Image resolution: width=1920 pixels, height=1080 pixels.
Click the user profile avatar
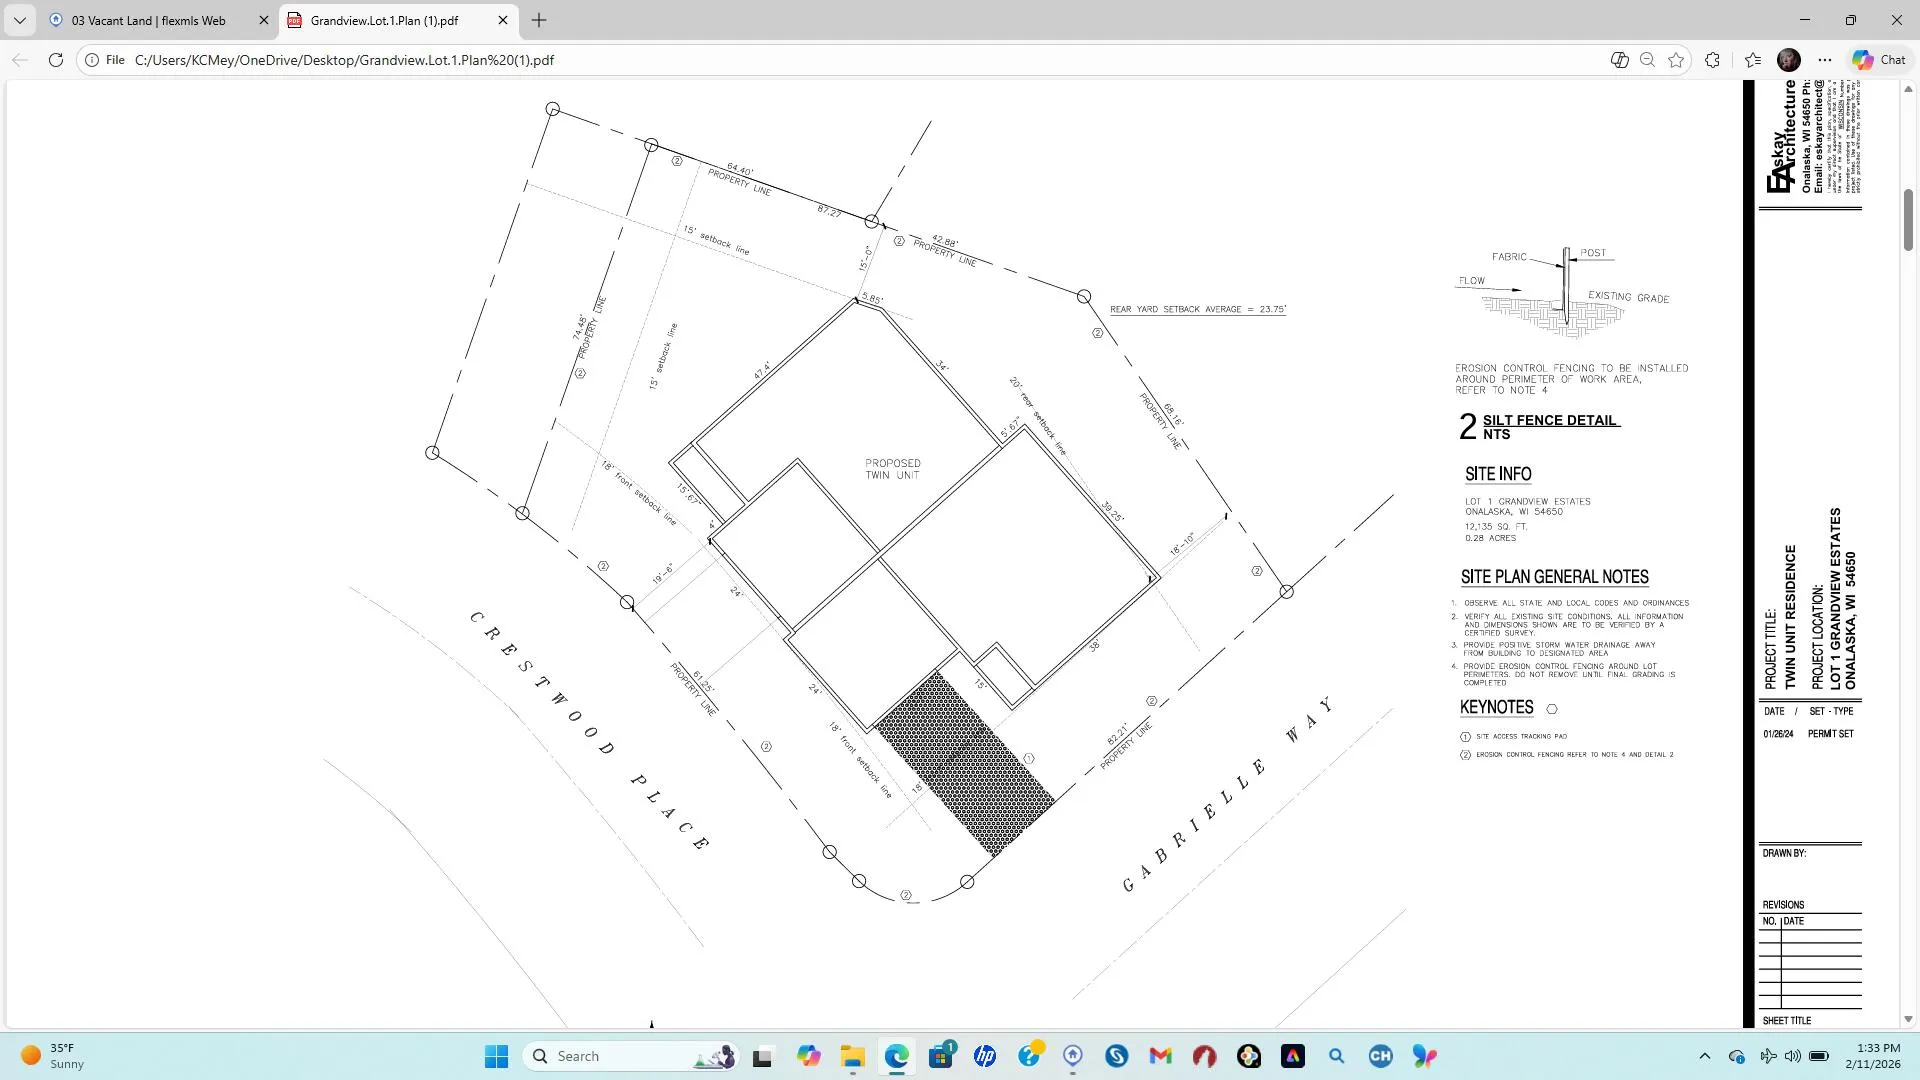[x=1789, y=60]
